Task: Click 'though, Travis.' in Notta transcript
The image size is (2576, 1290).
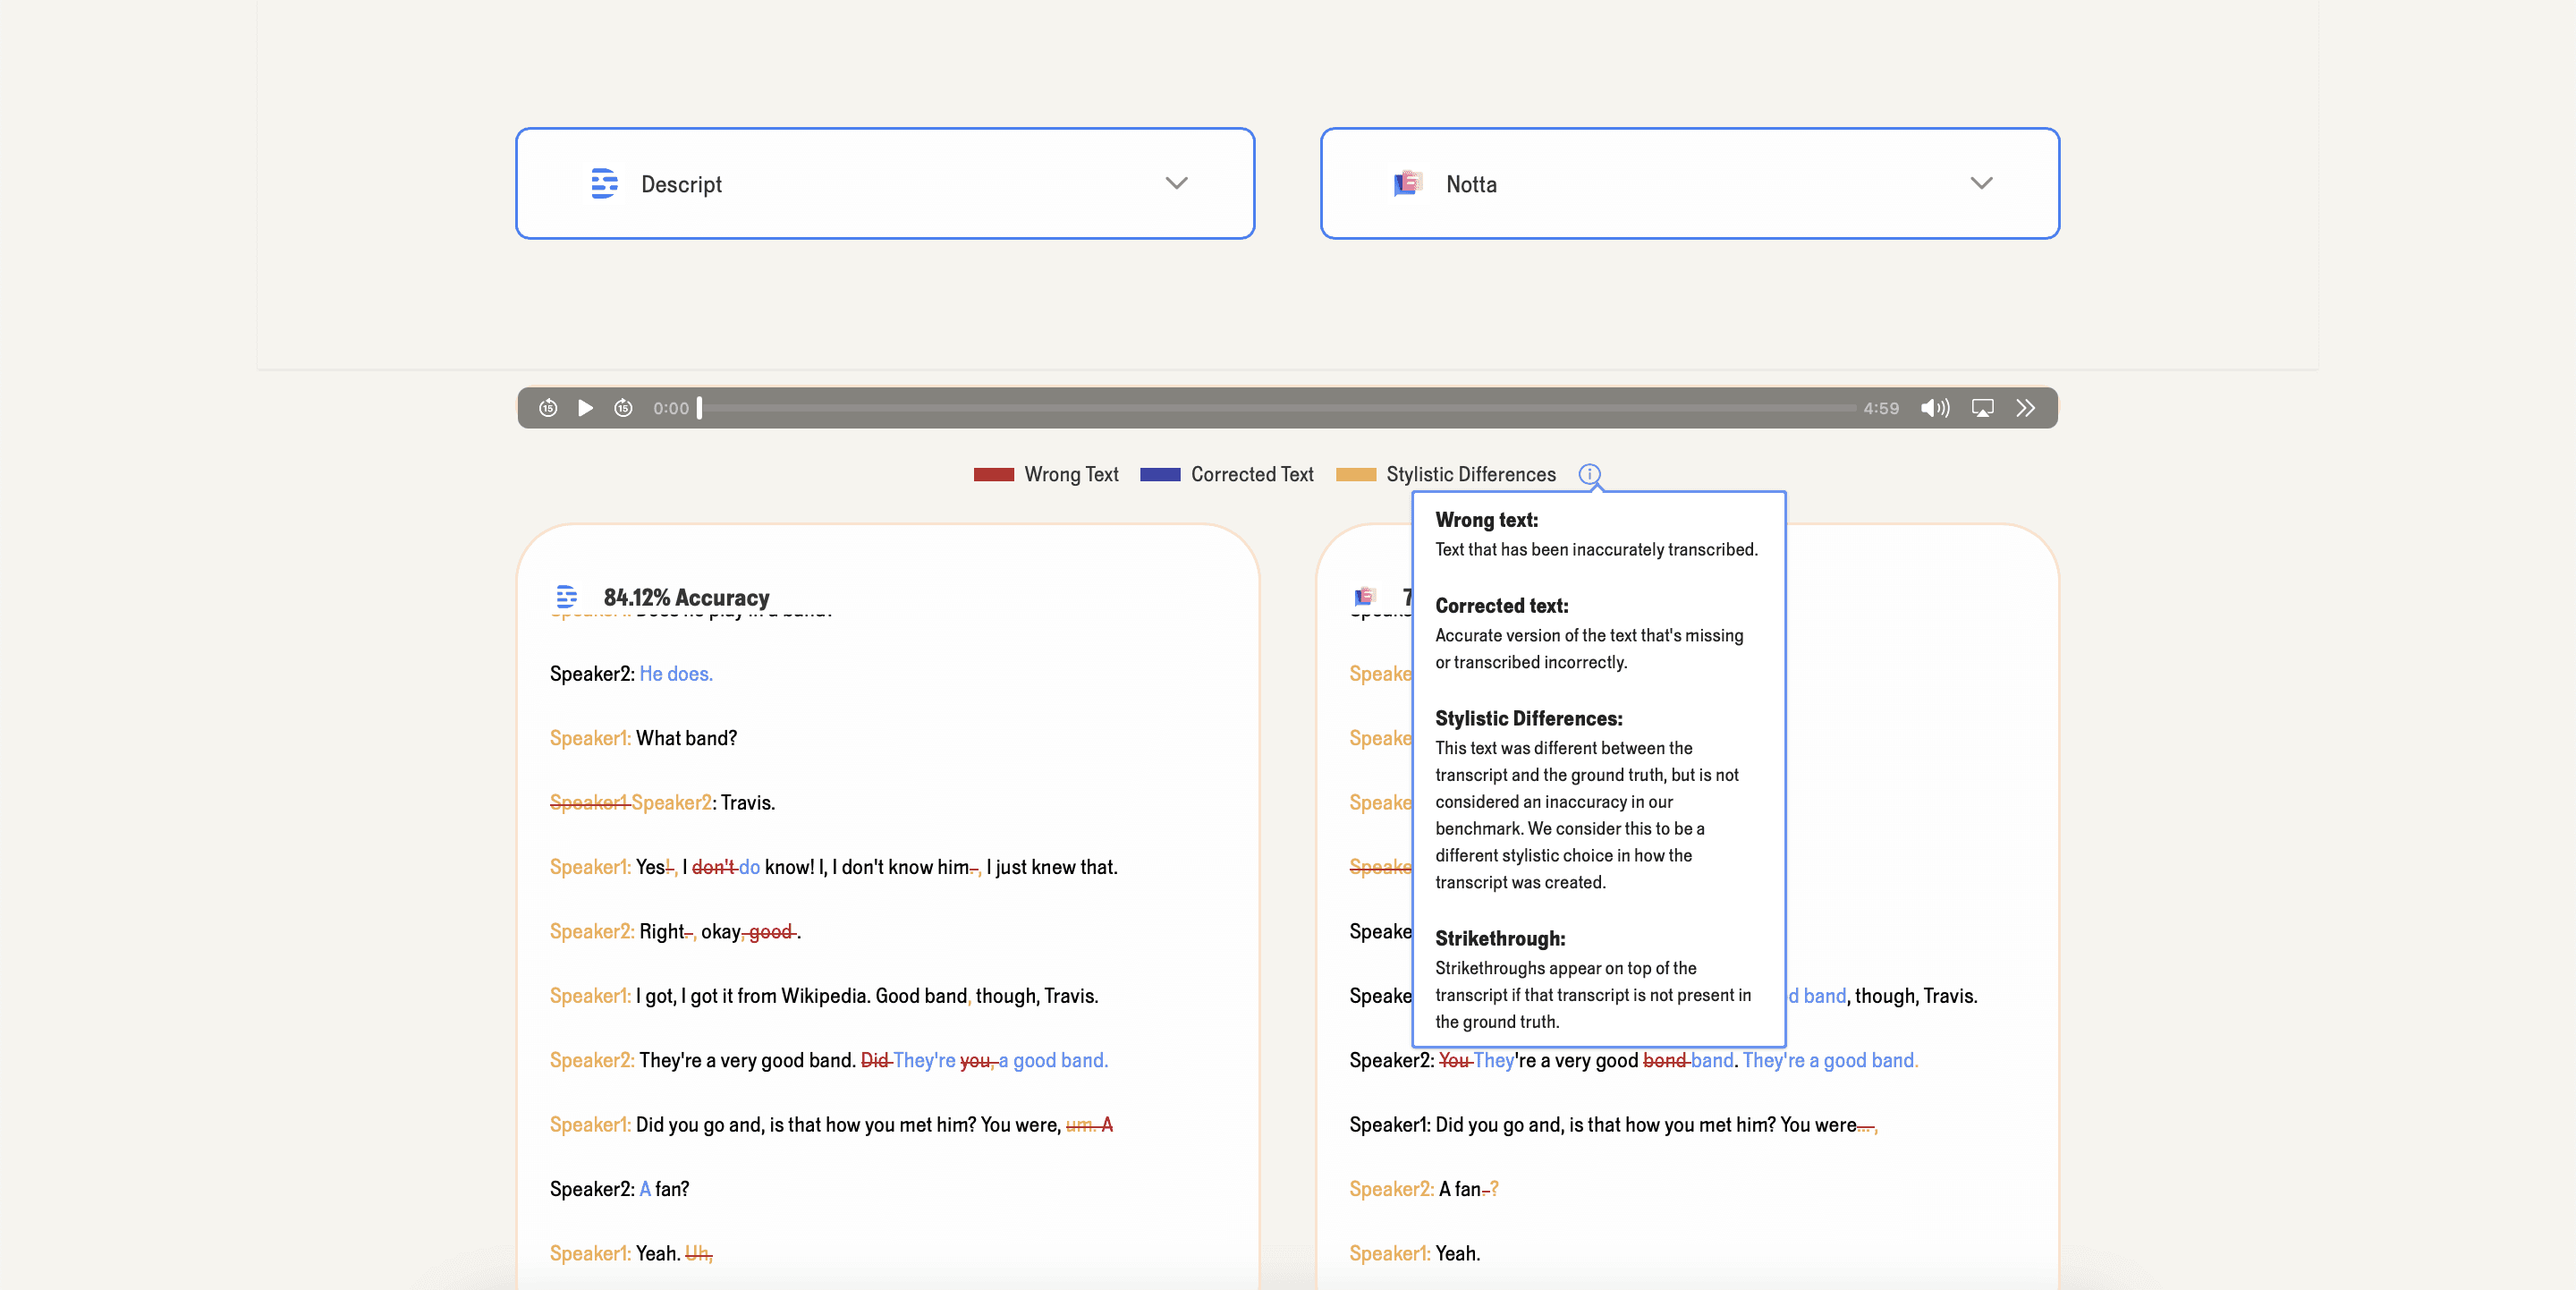Action: coord(1916,996)
